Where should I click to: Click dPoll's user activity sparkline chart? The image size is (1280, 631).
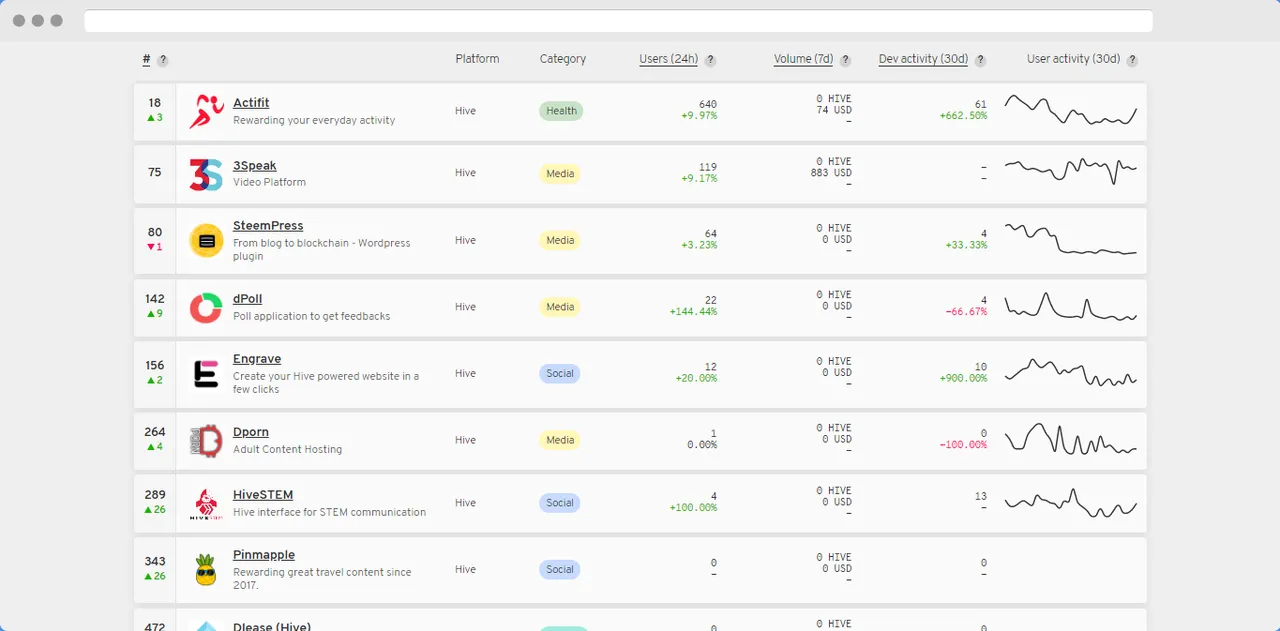1071,307
